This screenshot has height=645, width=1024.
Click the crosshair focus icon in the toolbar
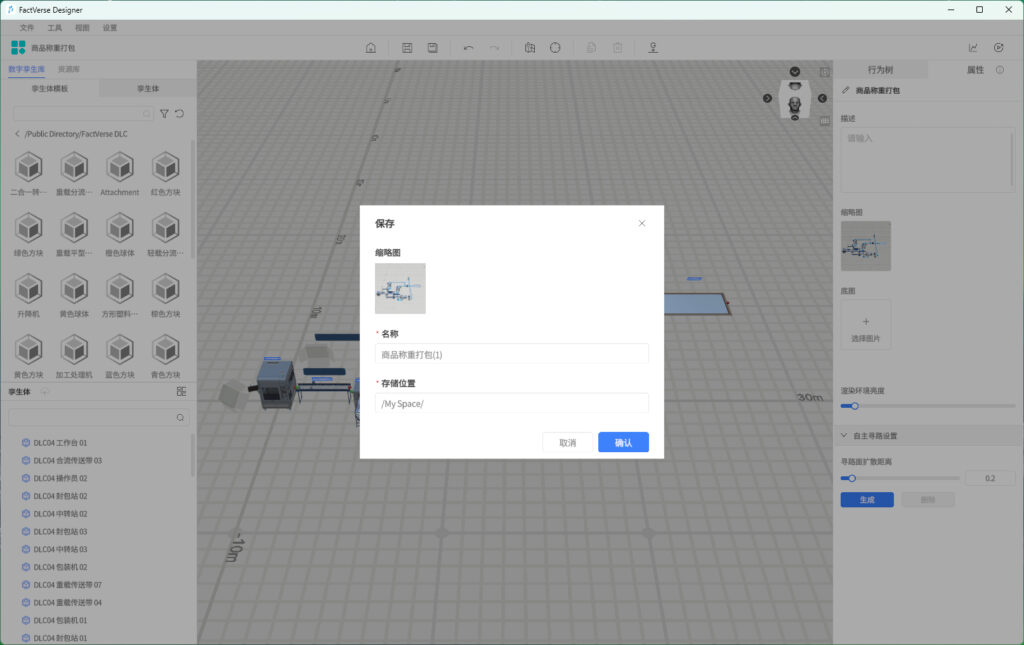pyautogui.click(x=555, y=48)
